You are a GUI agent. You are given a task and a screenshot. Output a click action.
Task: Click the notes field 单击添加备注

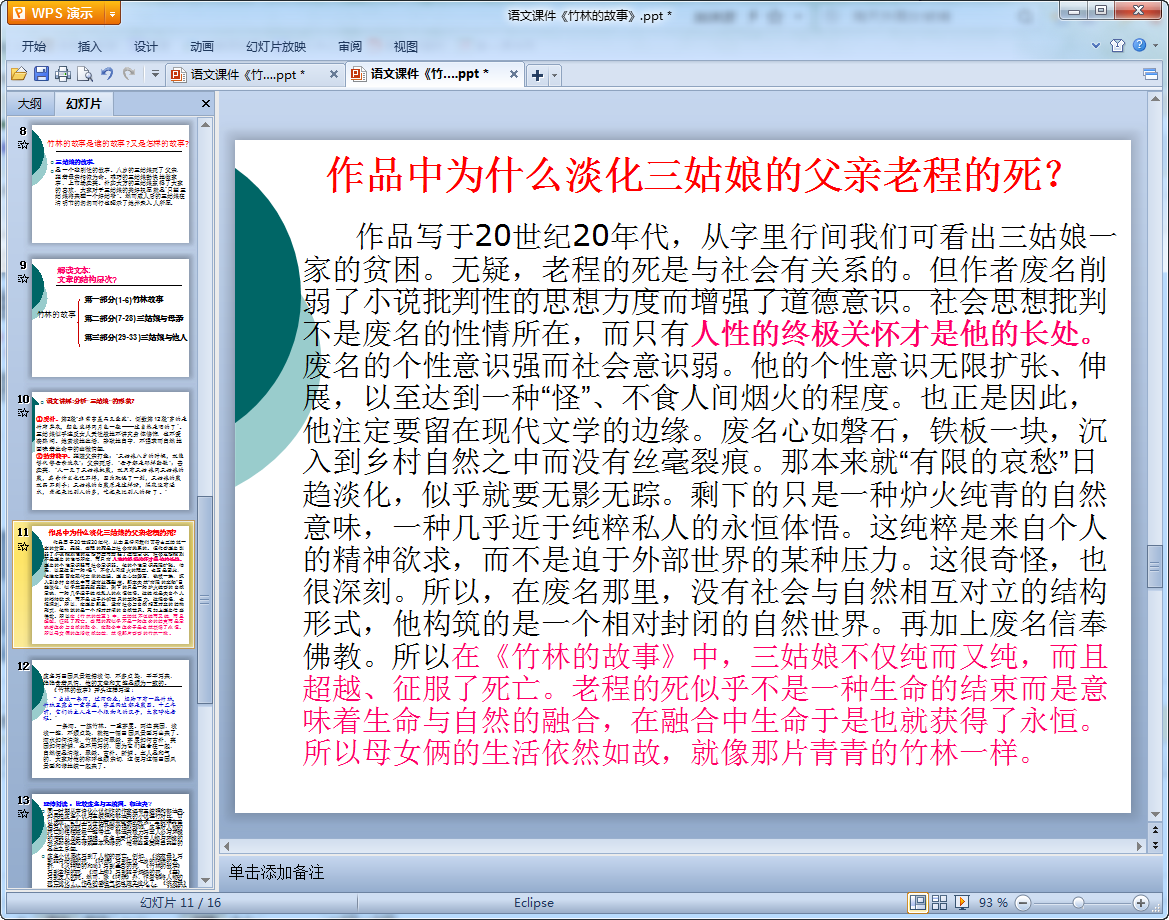(276, 872)
